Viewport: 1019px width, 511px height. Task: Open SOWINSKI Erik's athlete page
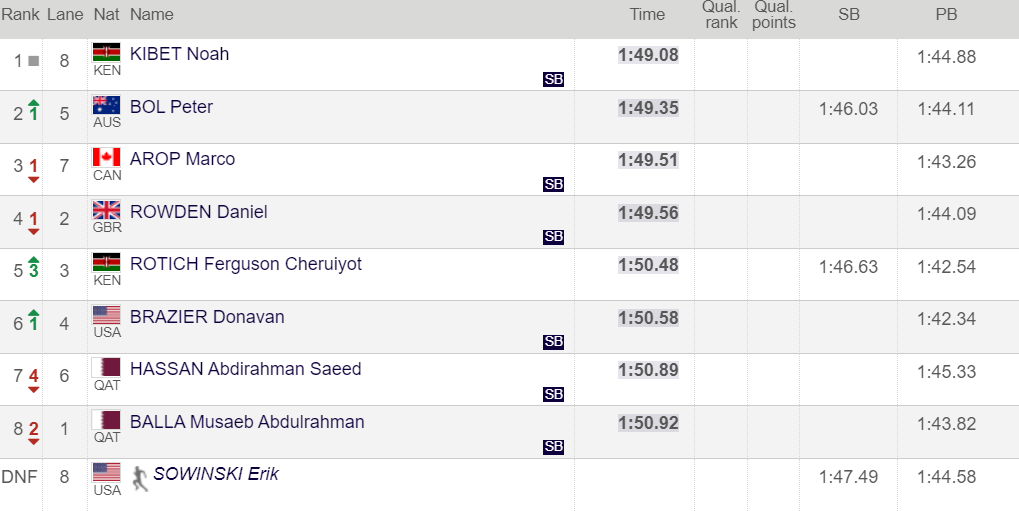[216, 474]
